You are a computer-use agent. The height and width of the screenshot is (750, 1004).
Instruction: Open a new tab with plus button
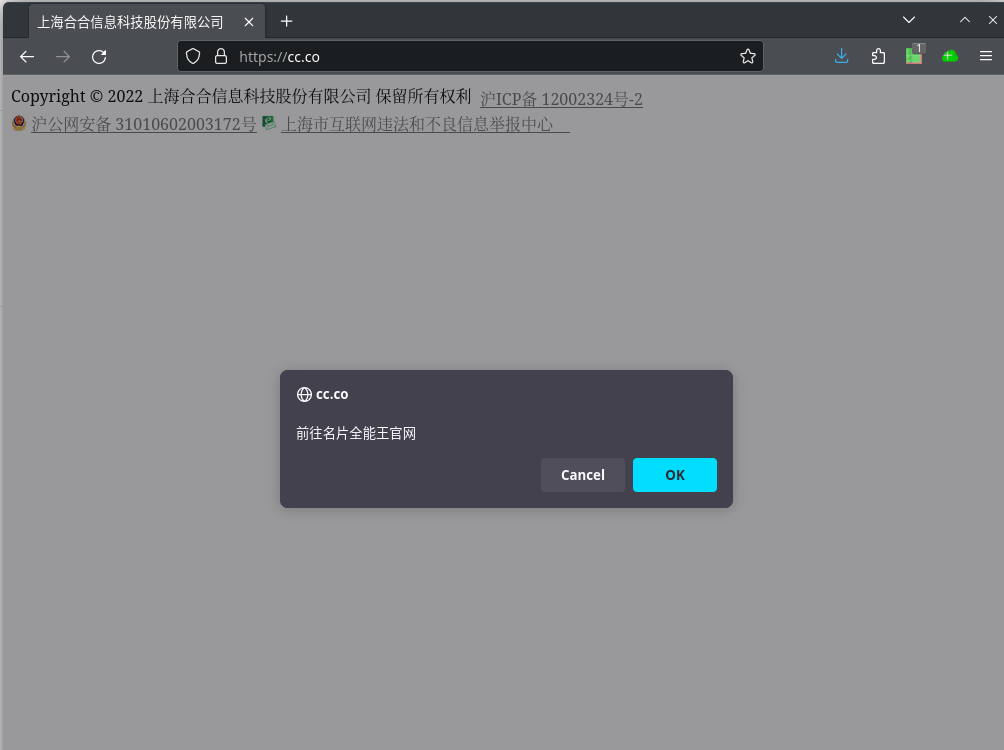coord(287,21)
